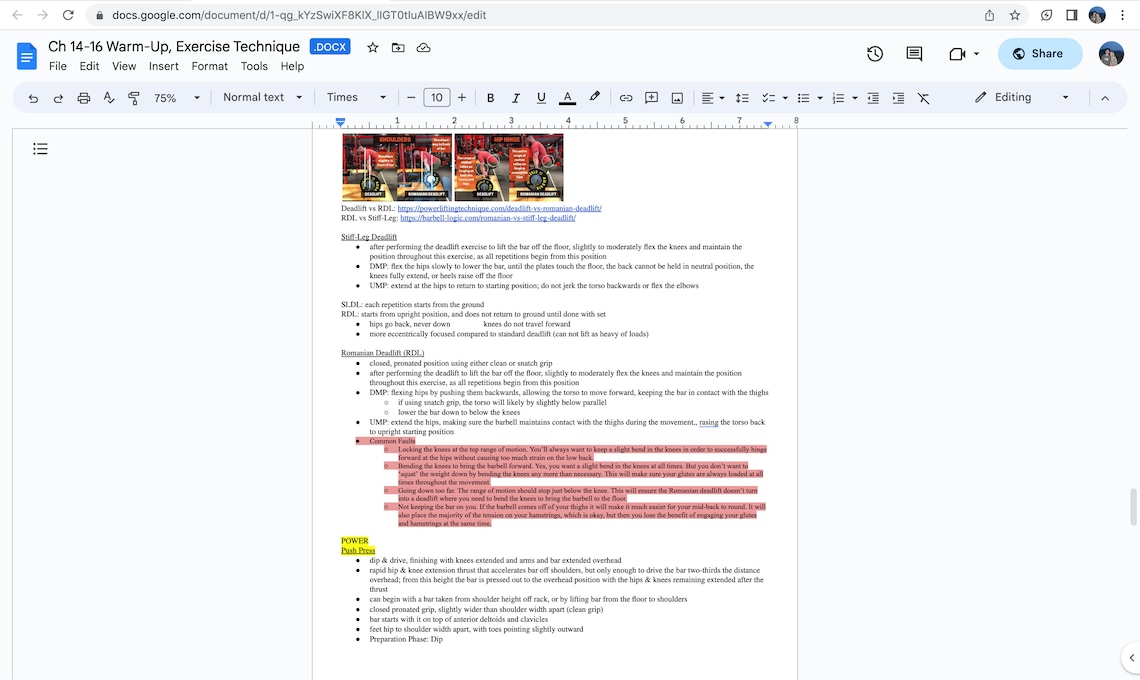Viewport: 1140px width, 680px height.
Task: Open the Tools menu
Action: tap(254, 65)
